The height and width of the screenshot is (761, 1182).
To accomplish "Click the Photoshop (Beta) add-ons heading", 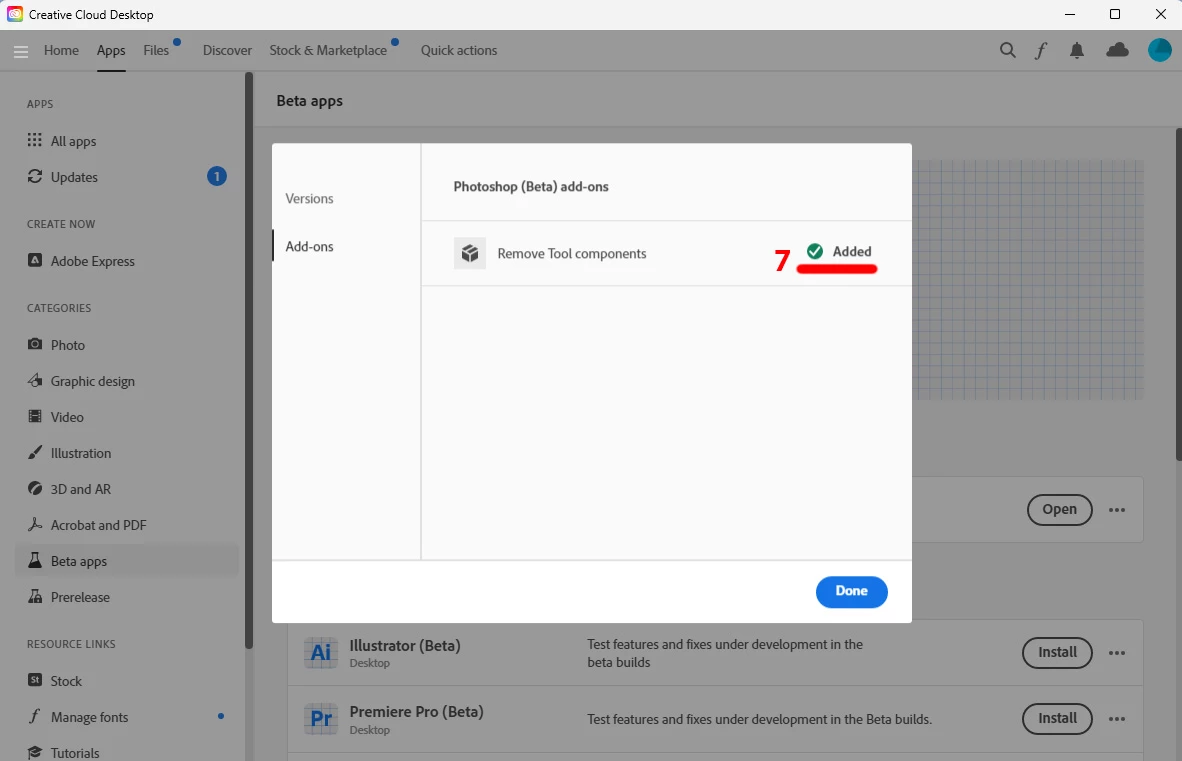I will pos(531,187).
